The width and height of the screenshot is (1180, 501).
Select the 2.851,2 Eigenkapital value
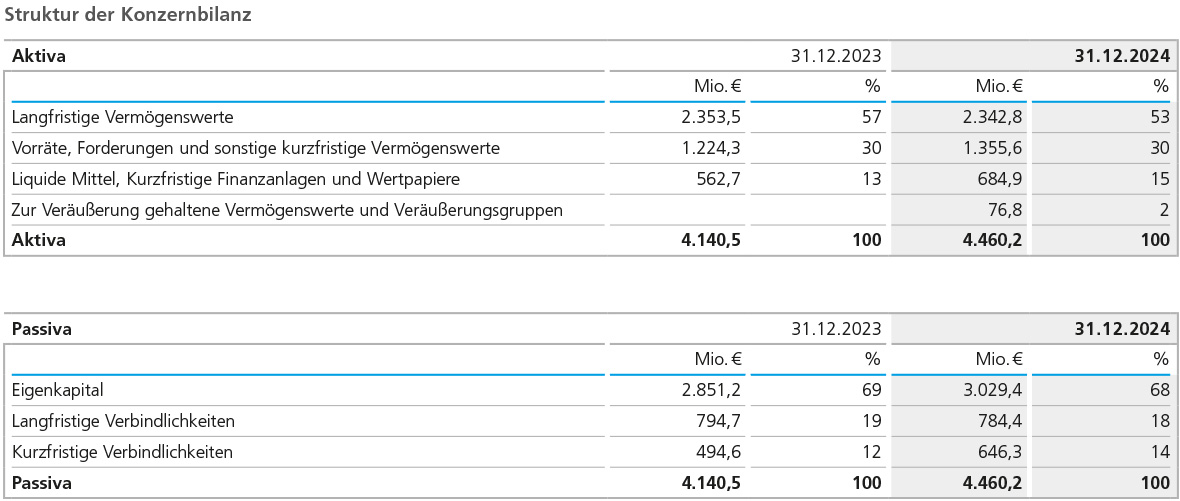click(710, 390)
